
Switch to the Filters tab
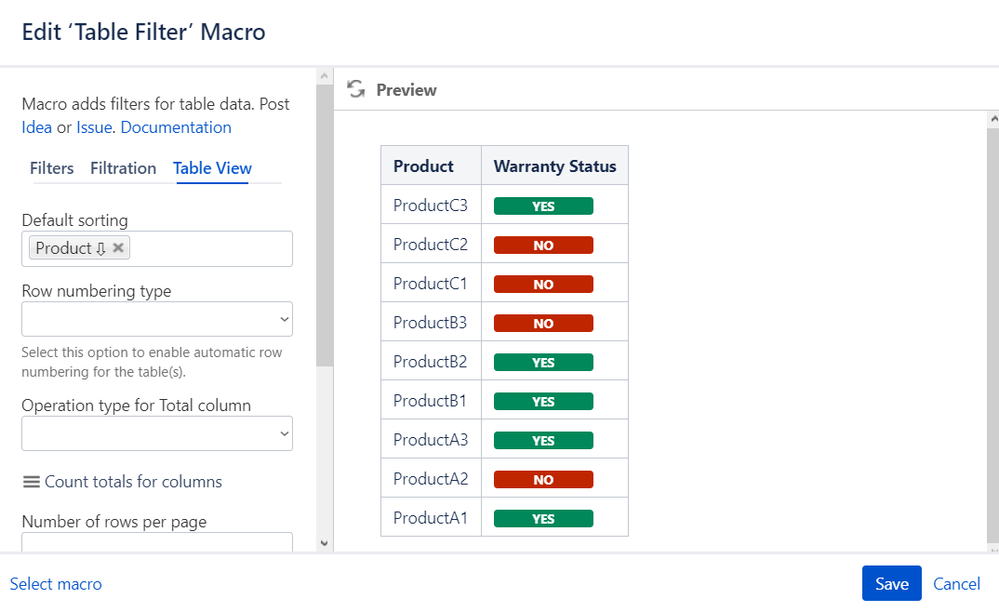pos(52,168)
